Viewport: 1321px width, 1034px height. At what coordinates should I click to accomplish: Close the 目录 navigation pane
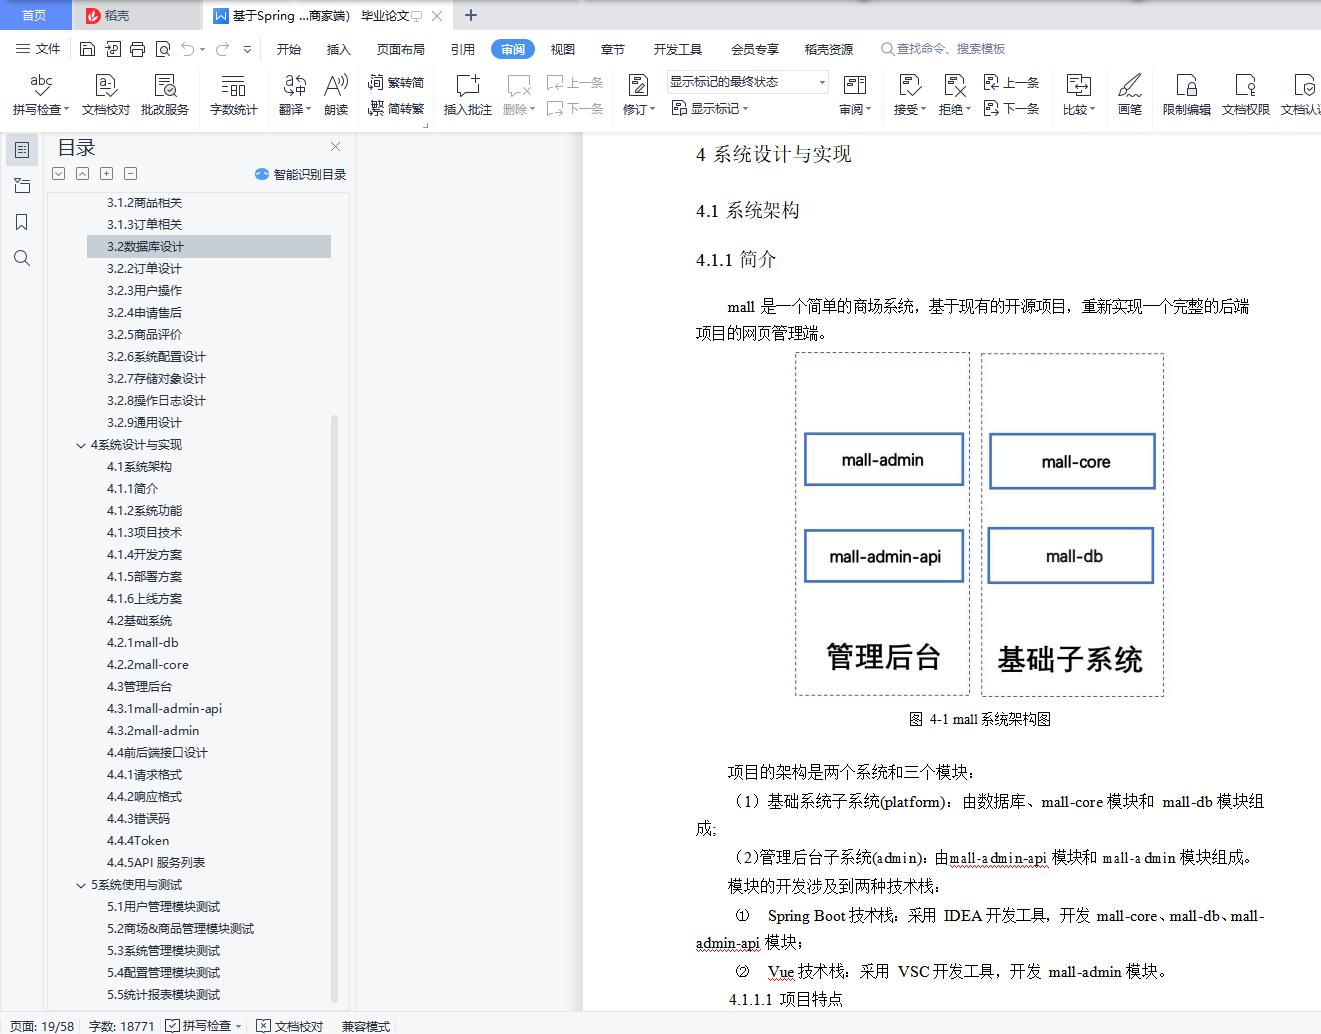pos(336,147)
